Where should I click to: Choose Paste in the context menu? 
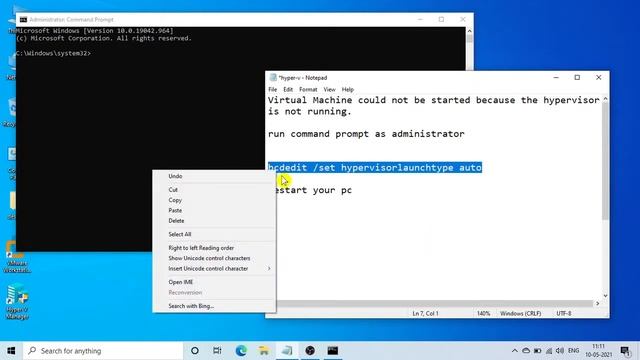pos(214,210)
